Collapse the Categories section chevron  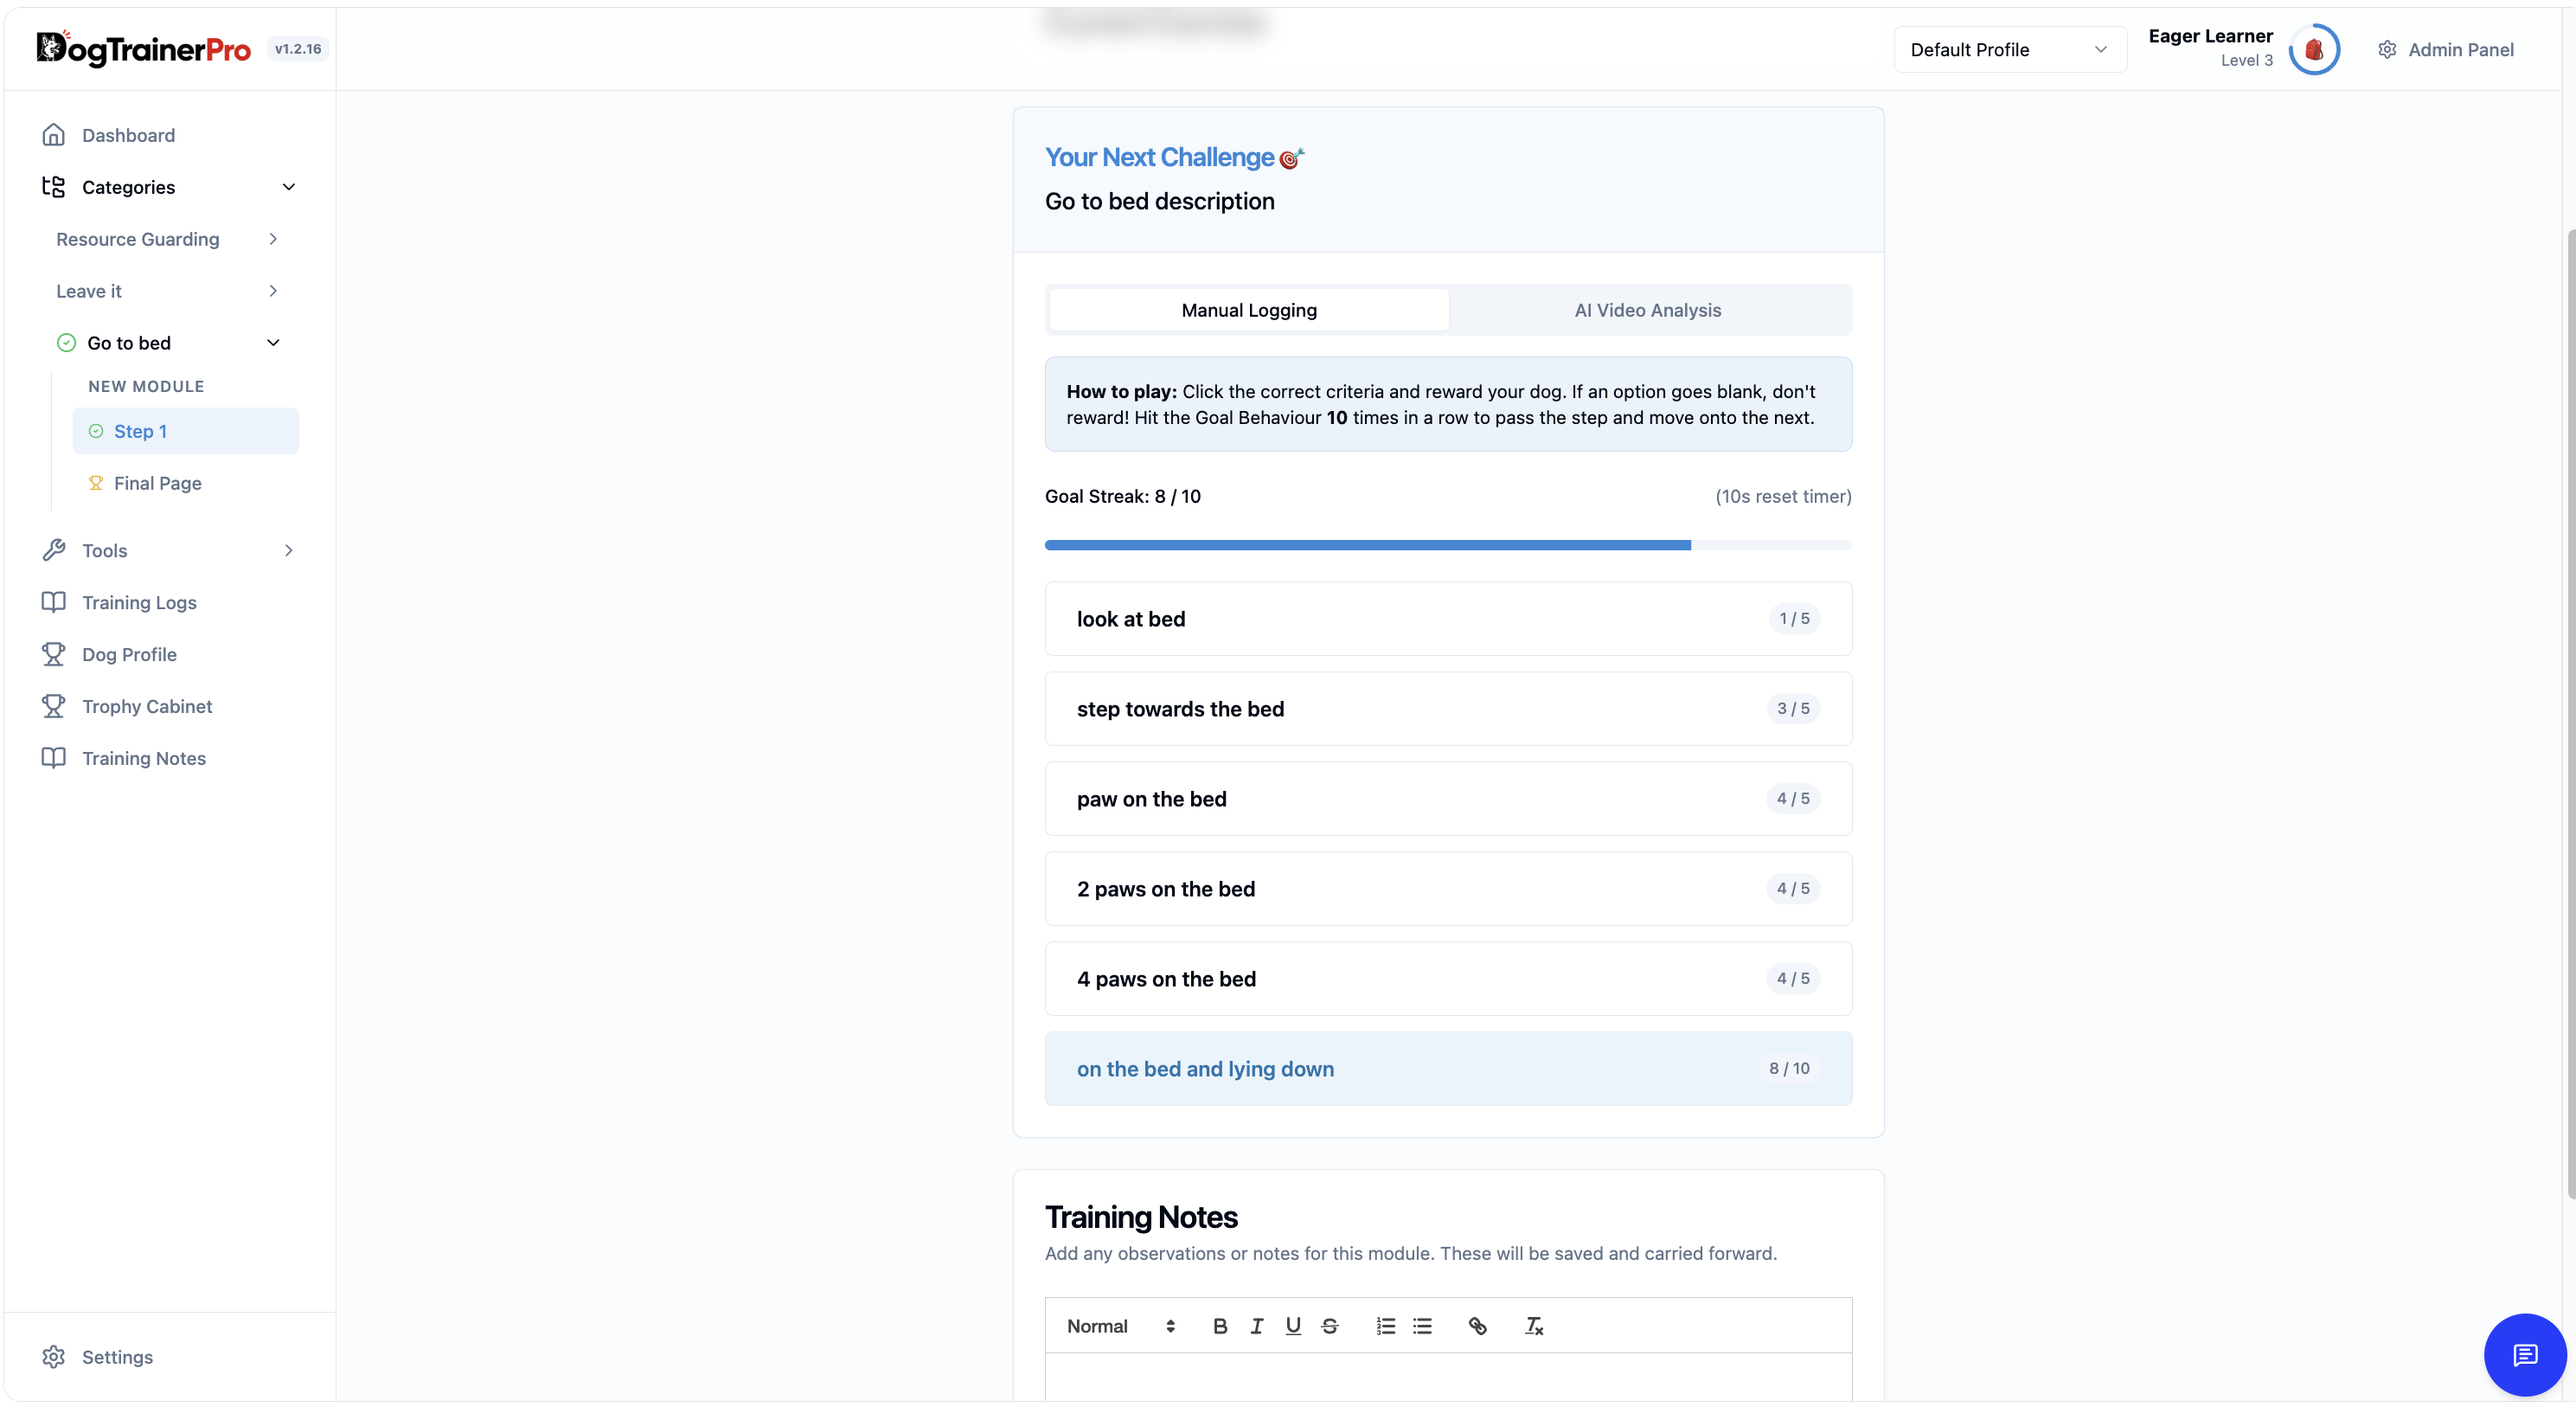pos(289,187)
